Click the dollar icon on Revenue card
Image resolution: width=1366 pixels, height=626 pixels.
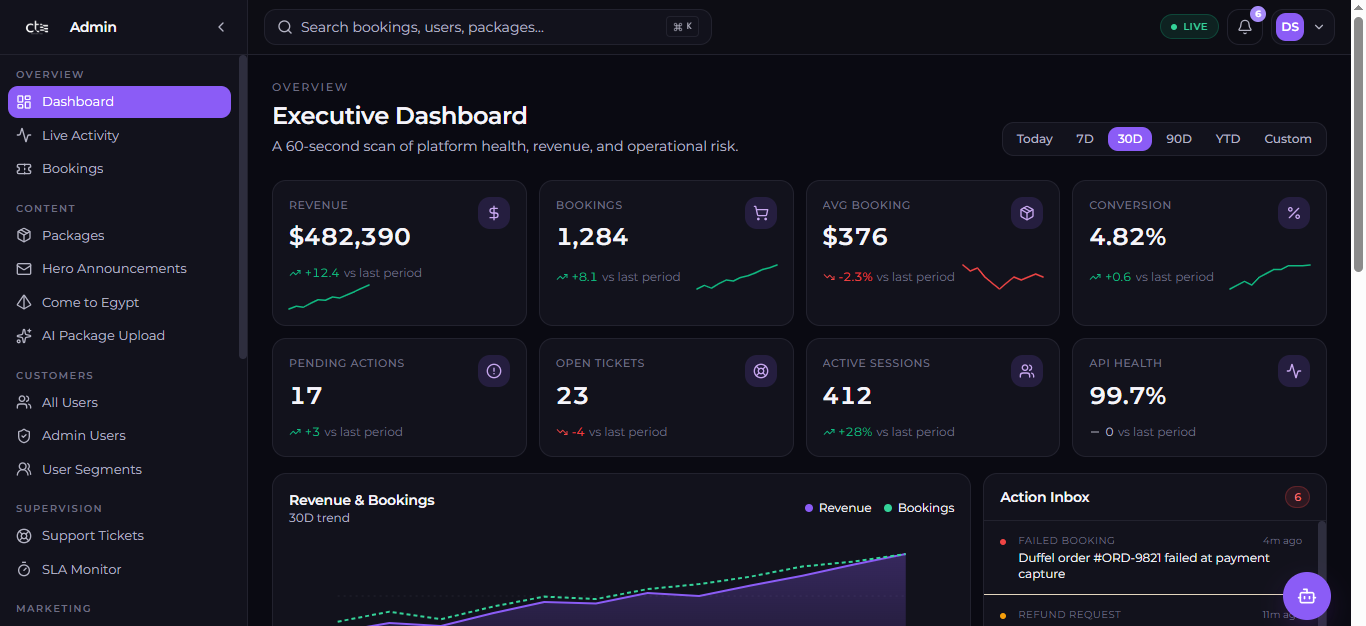pos(494,213)
